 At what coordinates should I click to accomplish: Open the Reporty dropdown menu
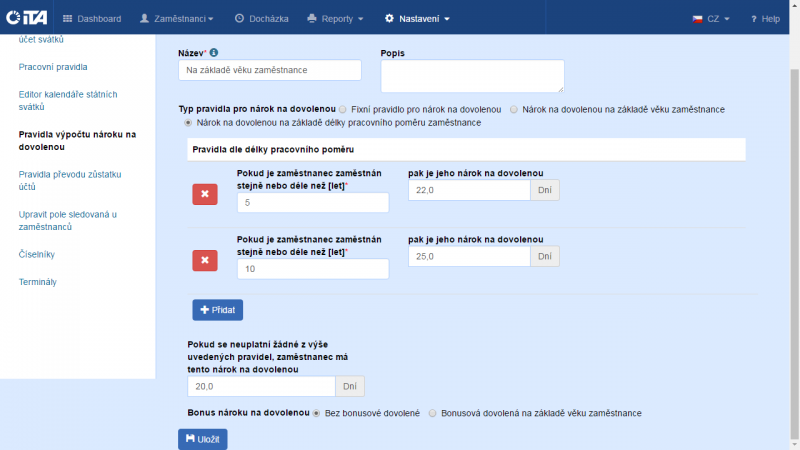coord(335,19)
